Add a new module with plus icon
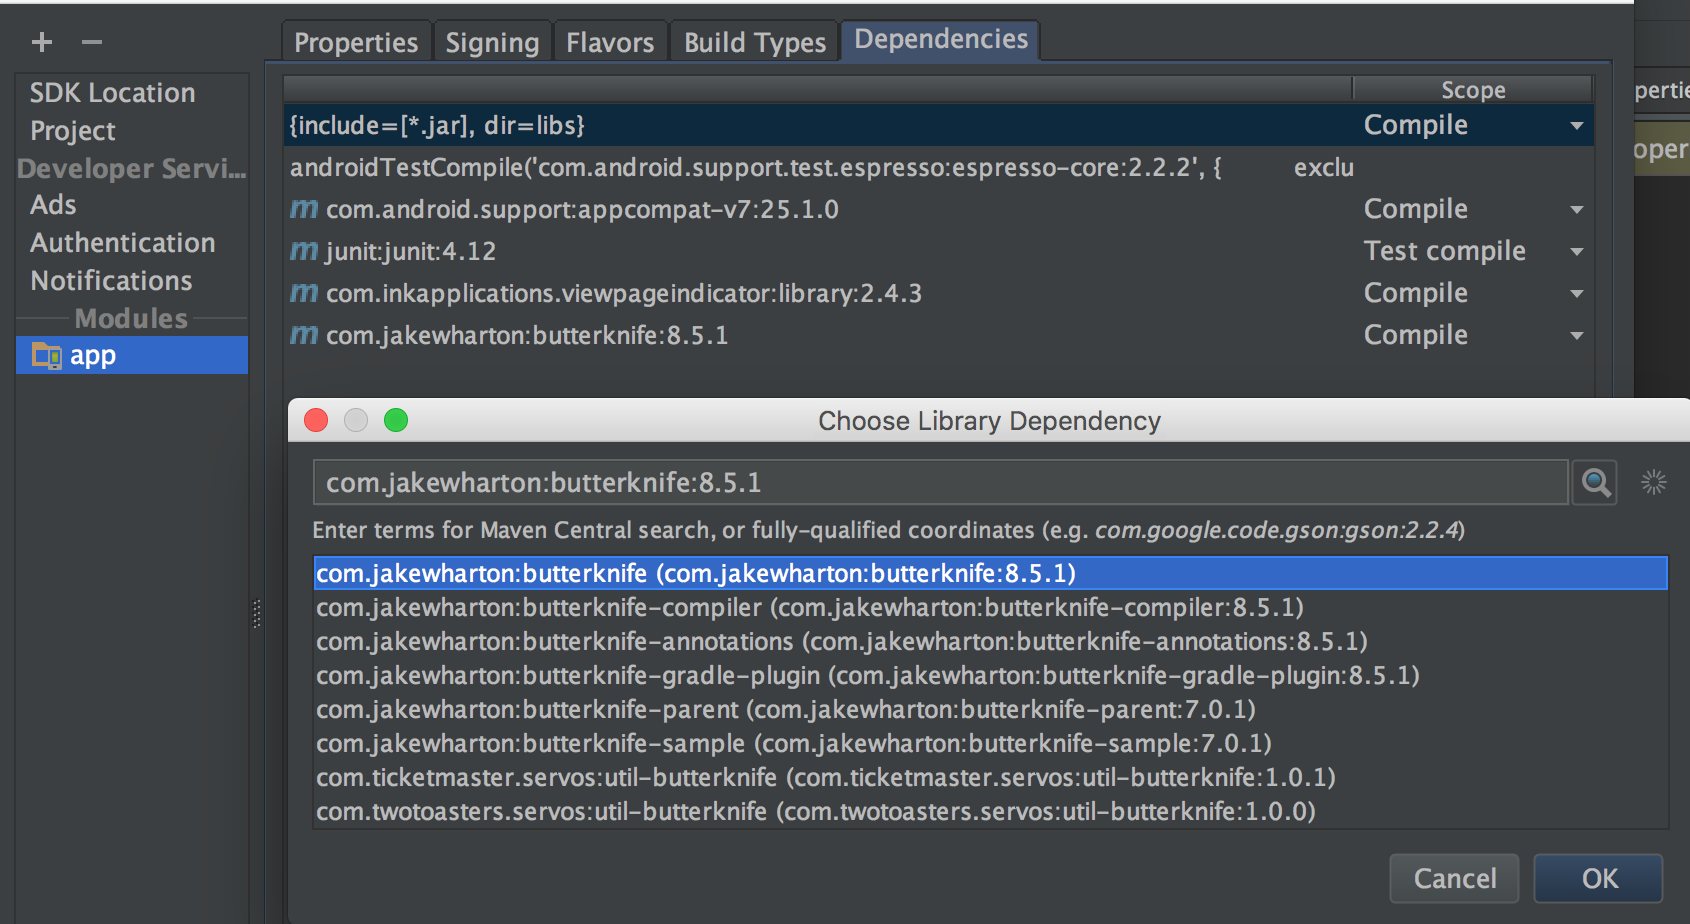Image resolution: width=1690 pixels, height=924 pixels. (x=42, y=42)
